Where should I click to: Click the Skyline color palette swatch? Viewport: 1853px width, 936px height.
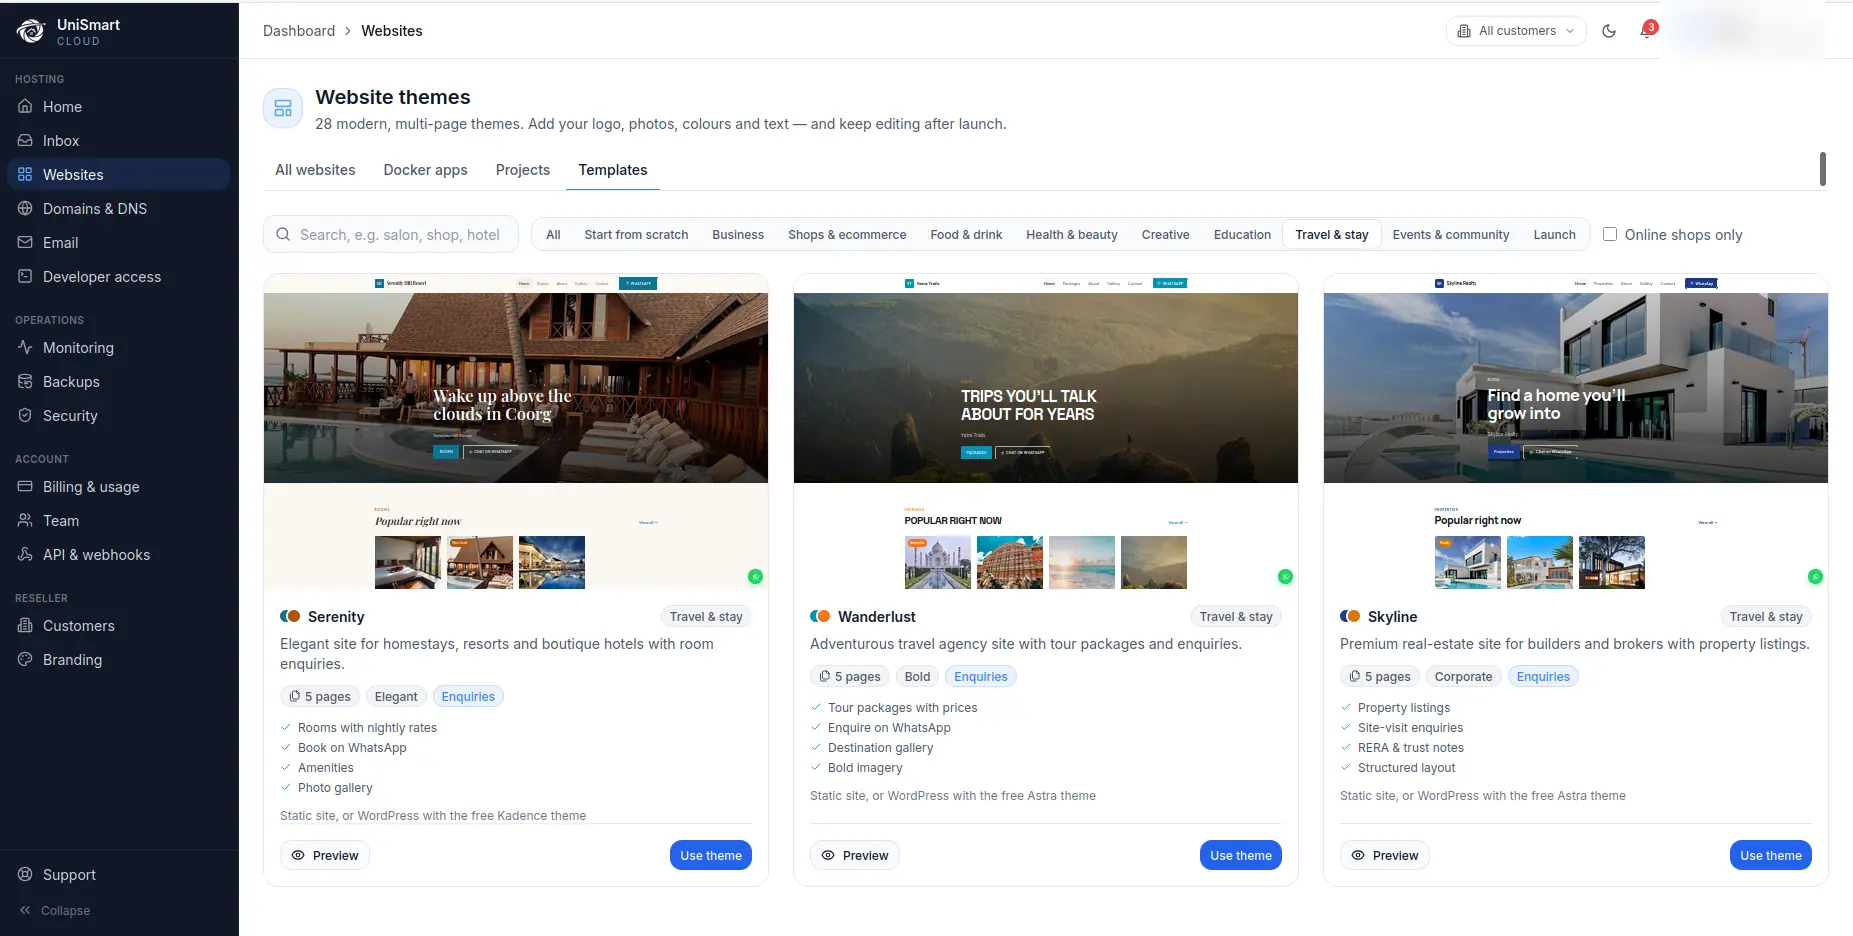(1350, 616)
